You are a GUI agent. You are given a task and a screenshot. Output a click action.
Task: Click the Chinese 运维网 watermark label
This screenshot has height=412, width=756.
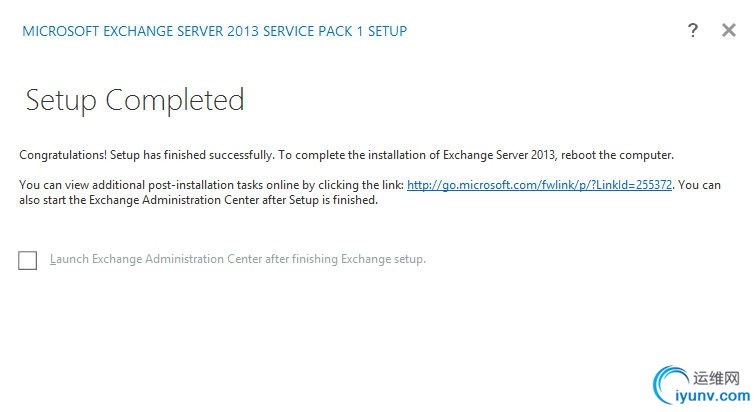pos(716,378)
